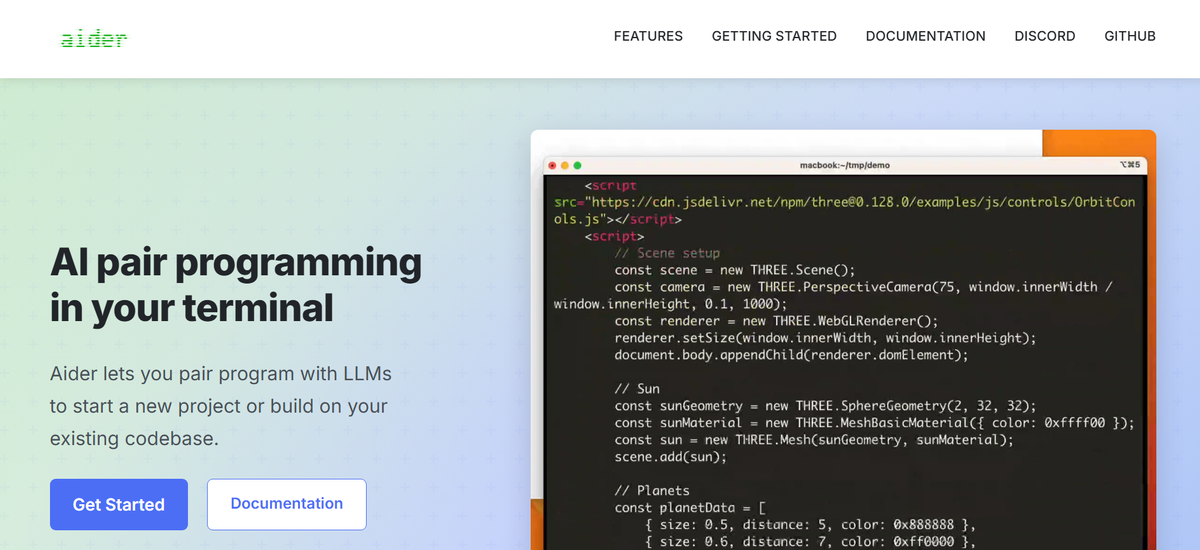Click the 'const sunMaterial' code line
Viewport: 1200px width, 550px height.
click(x=875, y=423)
